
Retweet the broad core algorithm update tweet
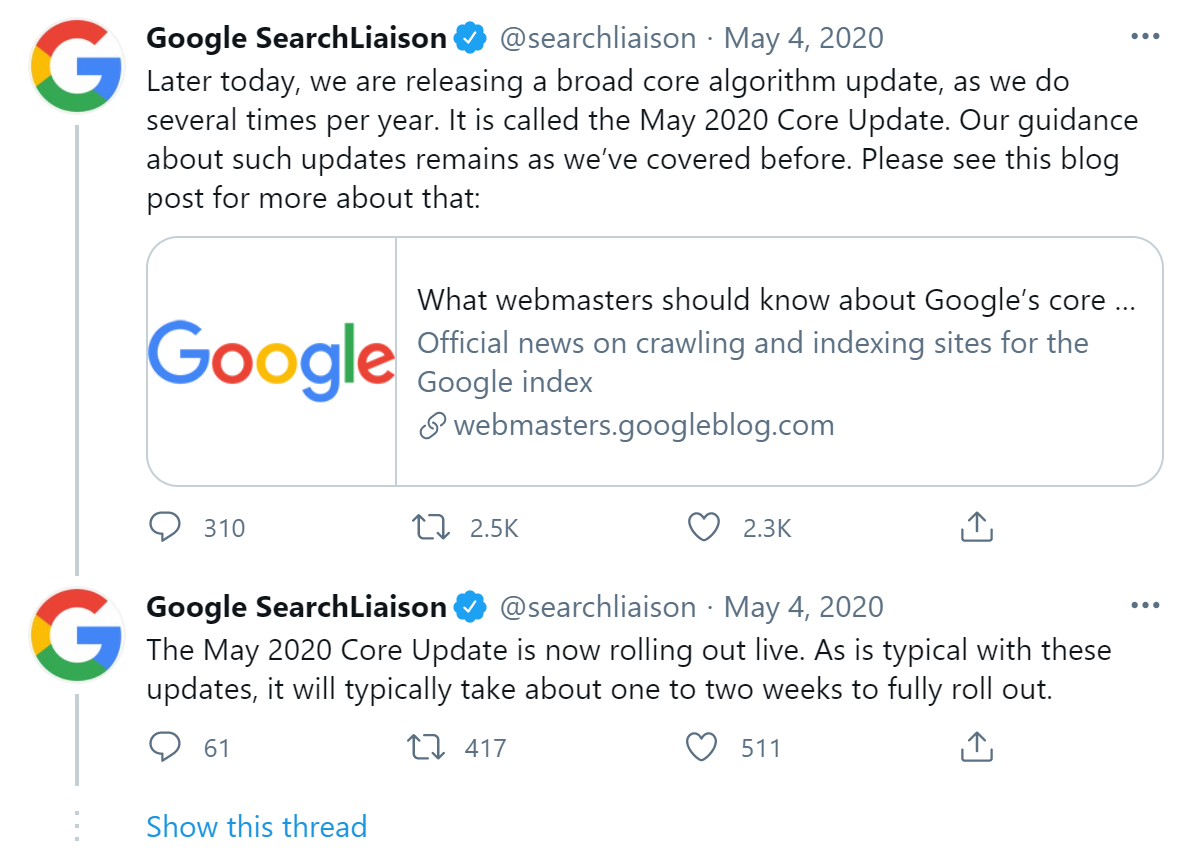430,527
